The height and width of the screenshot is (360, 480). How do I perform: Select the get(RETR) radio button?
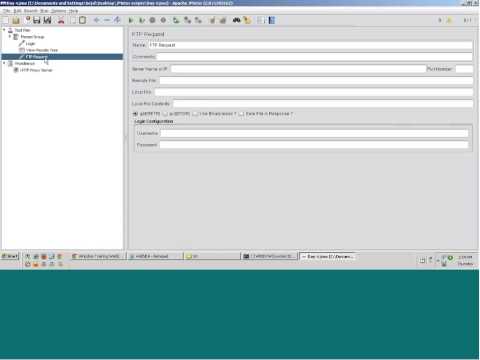point(135,114)
